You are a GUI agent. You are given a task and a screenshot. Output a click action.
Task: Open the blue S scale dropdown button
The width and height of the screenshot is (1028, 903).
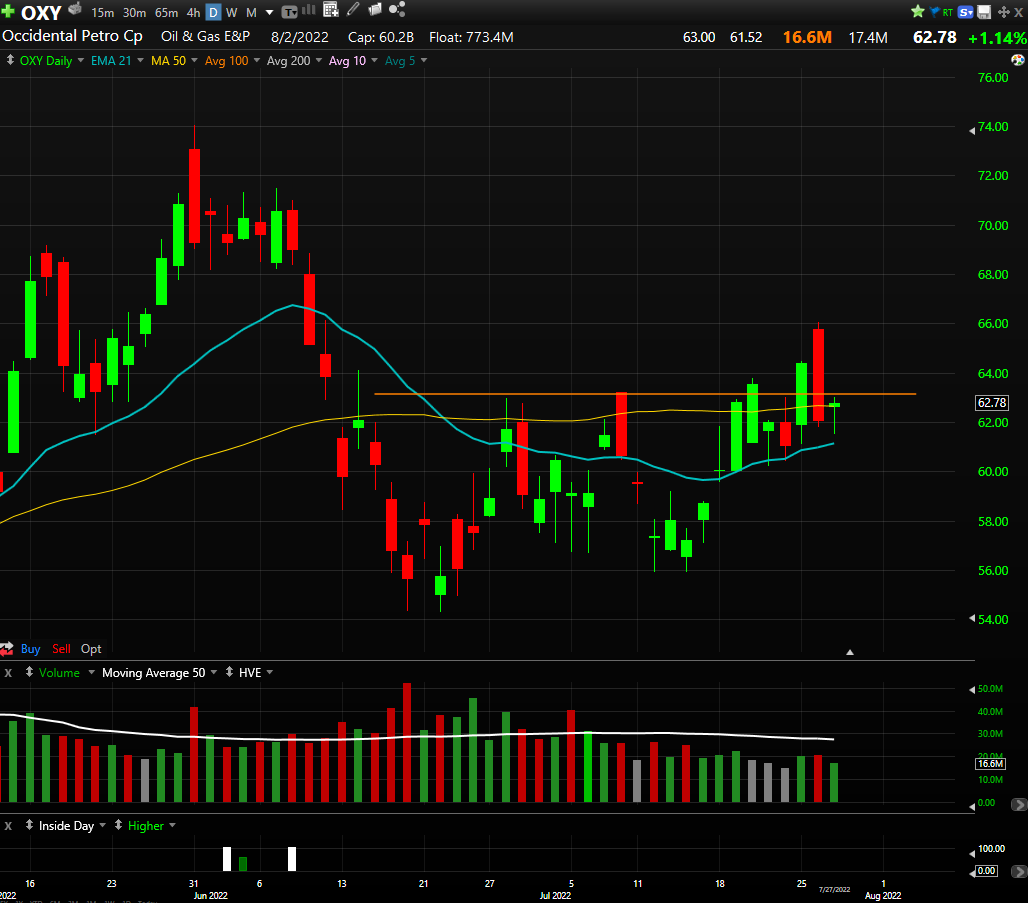tap(966, 12)
